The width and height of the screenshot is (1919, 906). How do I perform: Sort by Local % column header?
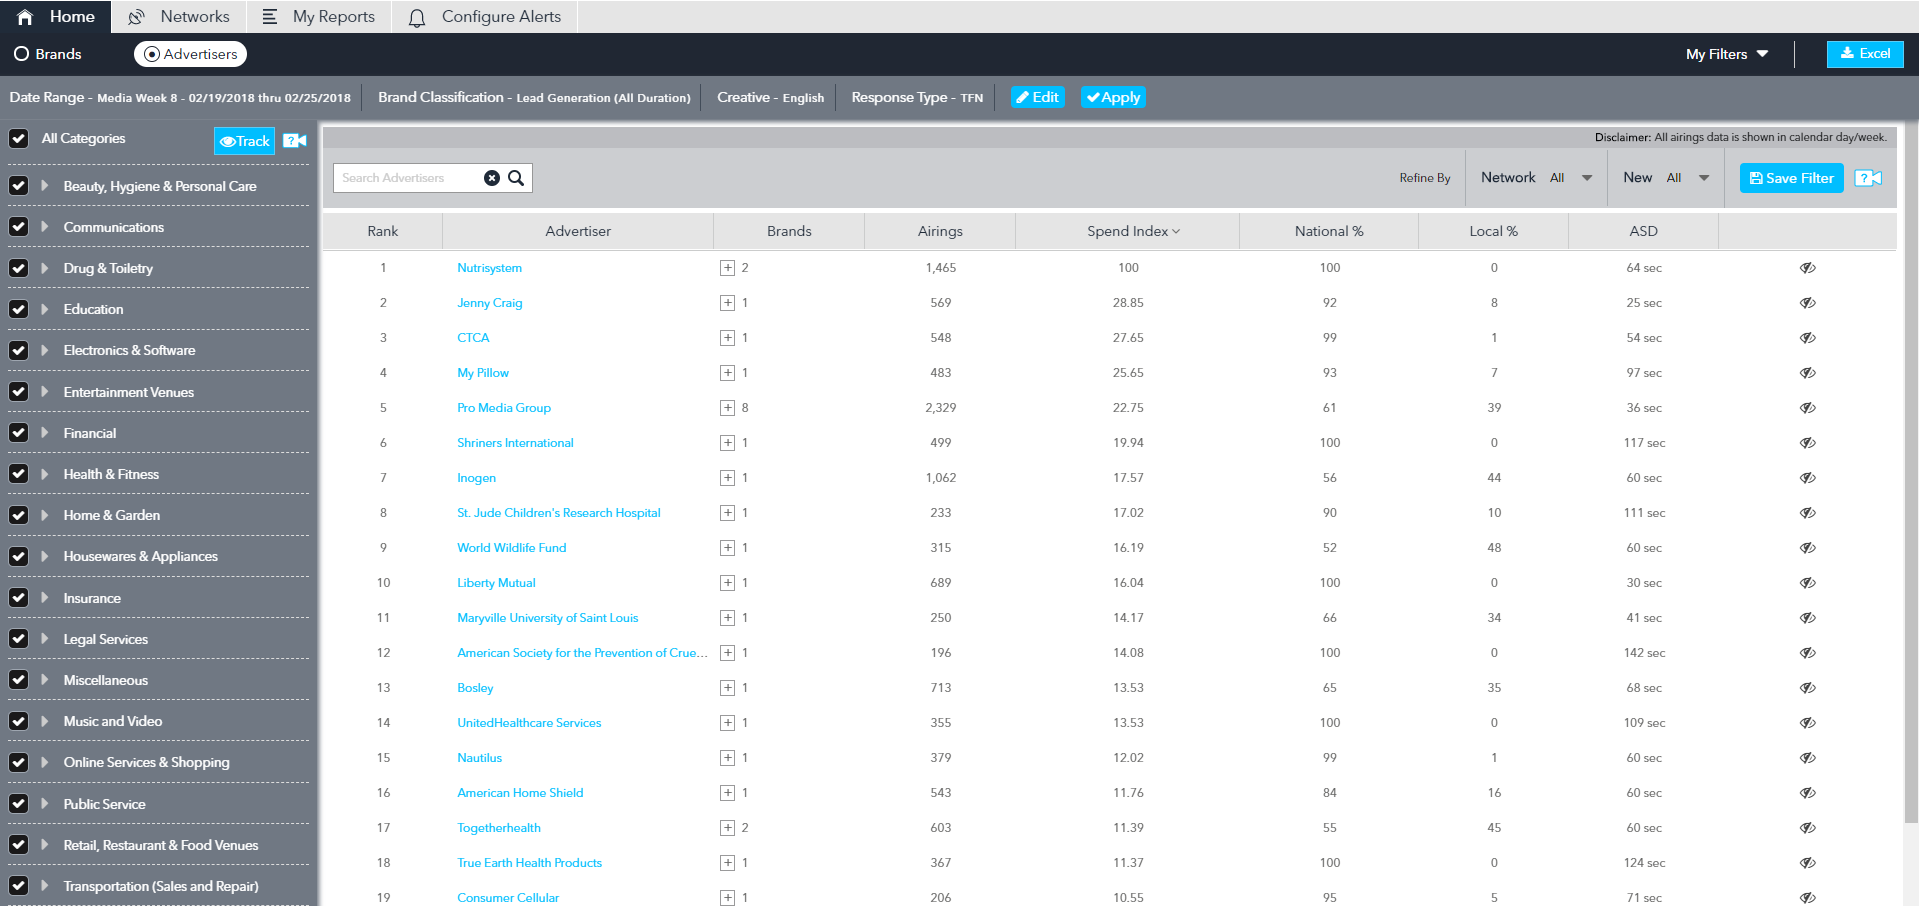(1493, 231)
